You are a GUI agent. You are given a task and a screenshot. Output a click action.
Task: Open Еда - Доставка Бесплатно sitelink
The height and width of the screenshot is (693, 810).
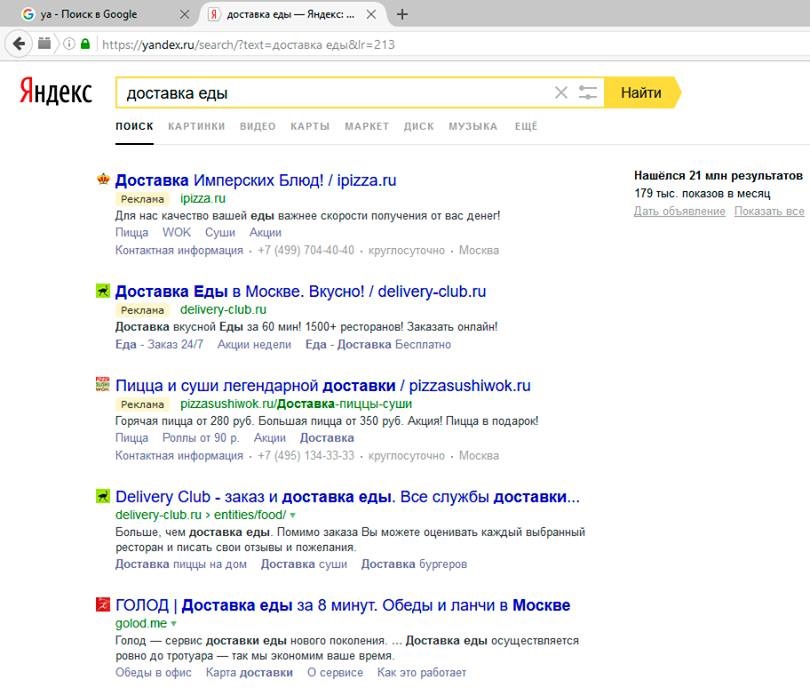[378, 344]
